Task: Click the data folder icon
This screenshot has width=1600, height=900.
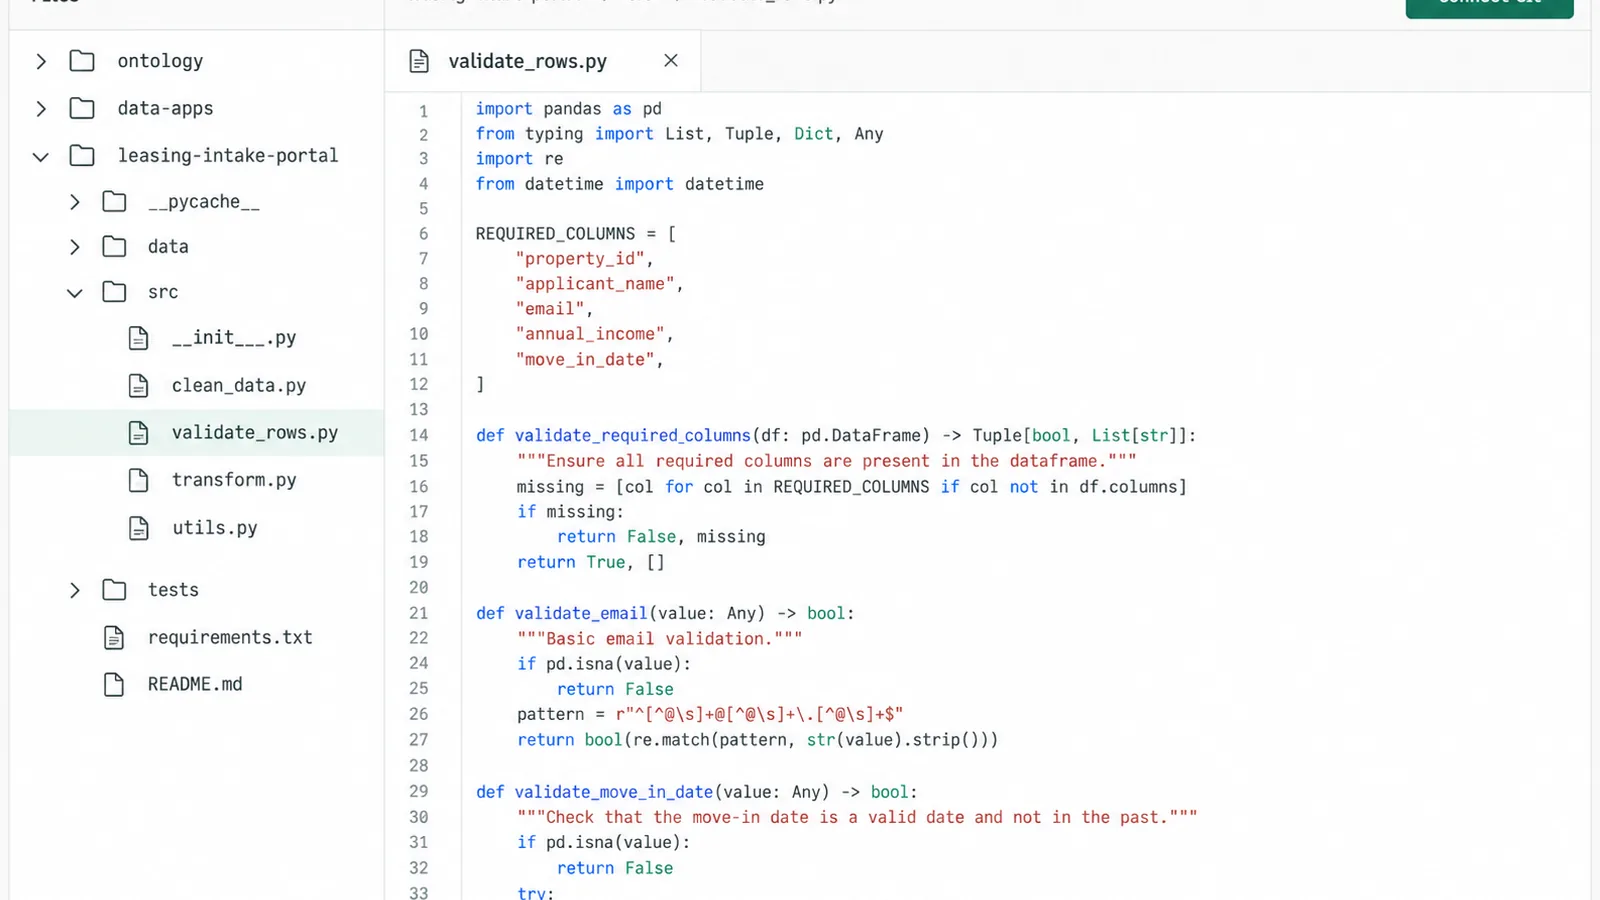Action: coord(115,247)
